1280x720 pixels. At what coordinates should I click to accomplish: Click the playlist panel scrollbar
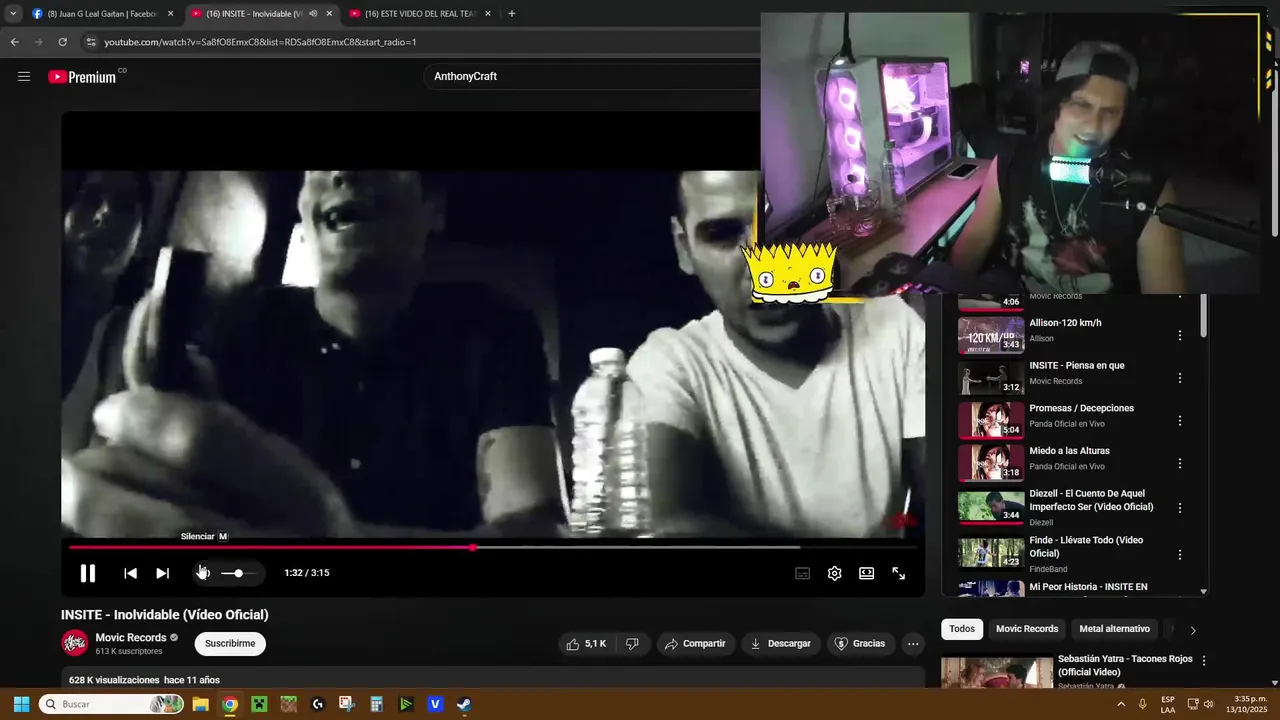(1203, 316)
